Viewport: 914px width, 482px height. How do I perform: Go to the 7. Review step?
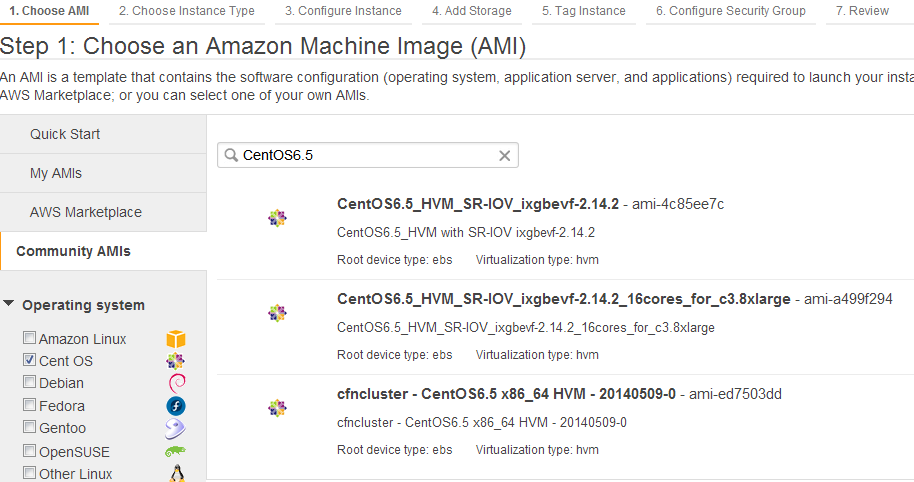tap(862, 11)
